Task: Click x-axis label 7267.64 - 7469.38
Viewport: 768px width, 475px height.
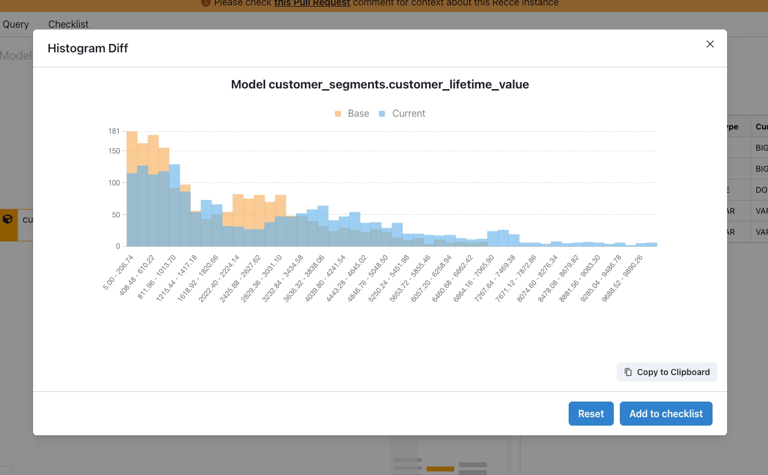Action: pos(494,278)
